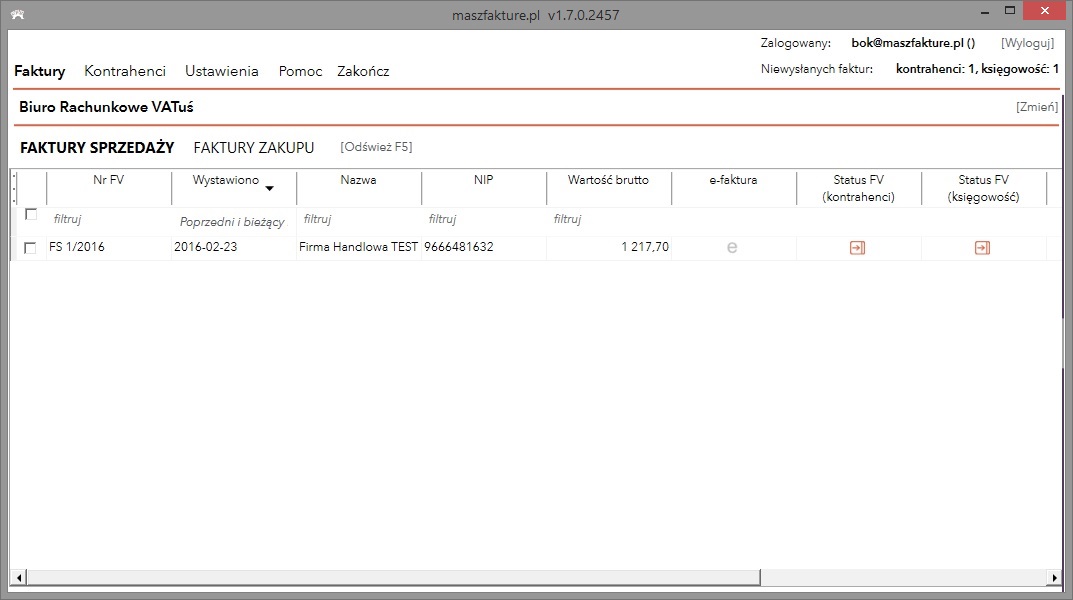
Task: Switch to the FAKTURY ZAKUPU tab
Action: point(254,148)
